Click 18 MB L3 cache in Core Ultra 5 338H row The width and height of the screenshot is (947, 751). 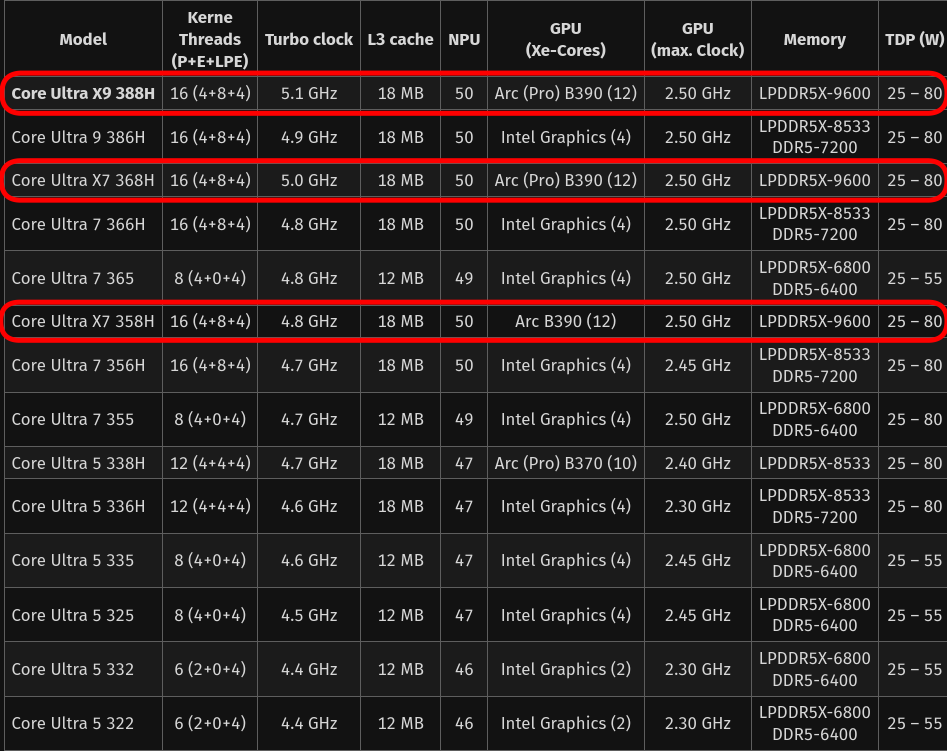400,463
